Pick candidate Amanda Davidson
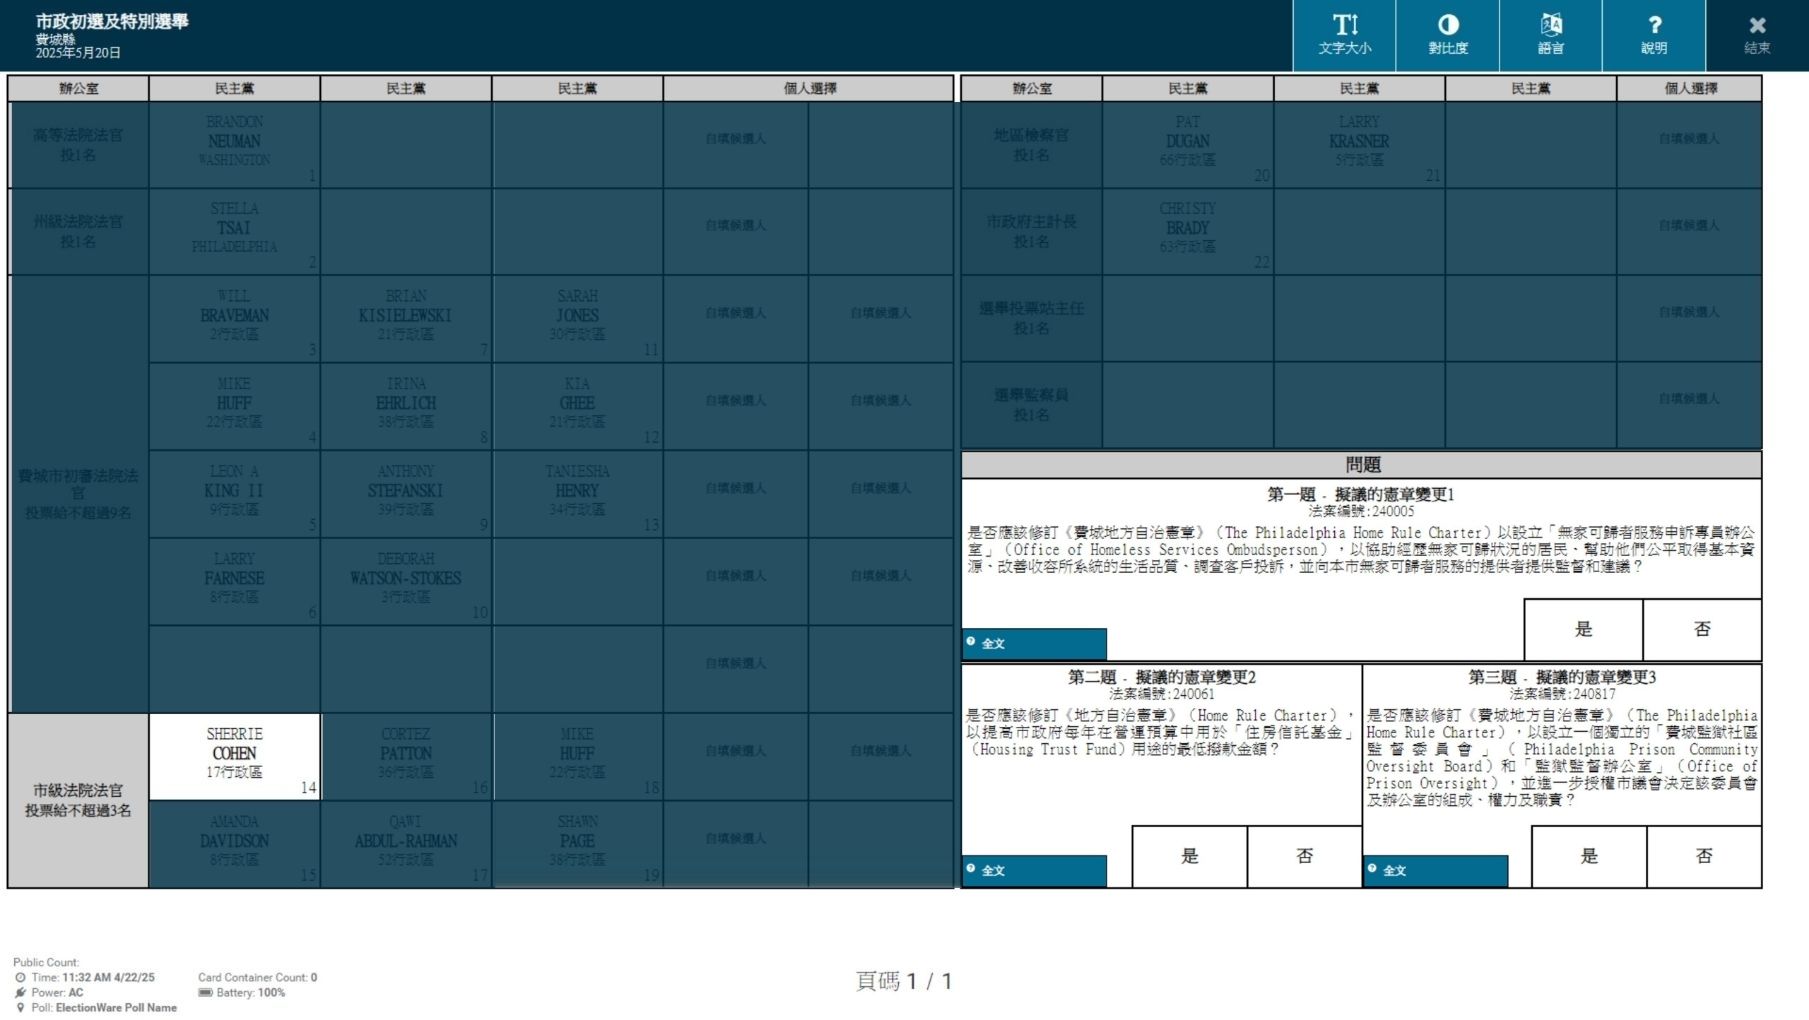The height and width of the screenshot is (1020, 1809). tap(234, 842)
